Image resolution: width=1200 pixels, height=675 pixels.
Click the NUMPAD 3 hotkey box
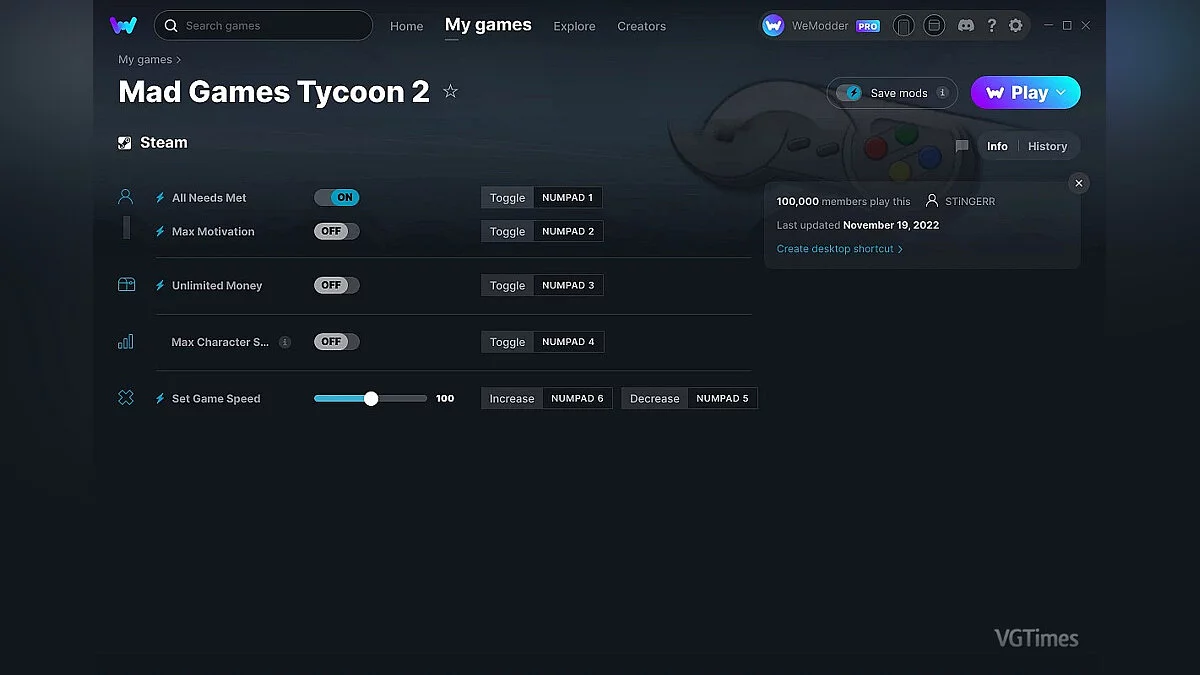(x=568, y=285)
